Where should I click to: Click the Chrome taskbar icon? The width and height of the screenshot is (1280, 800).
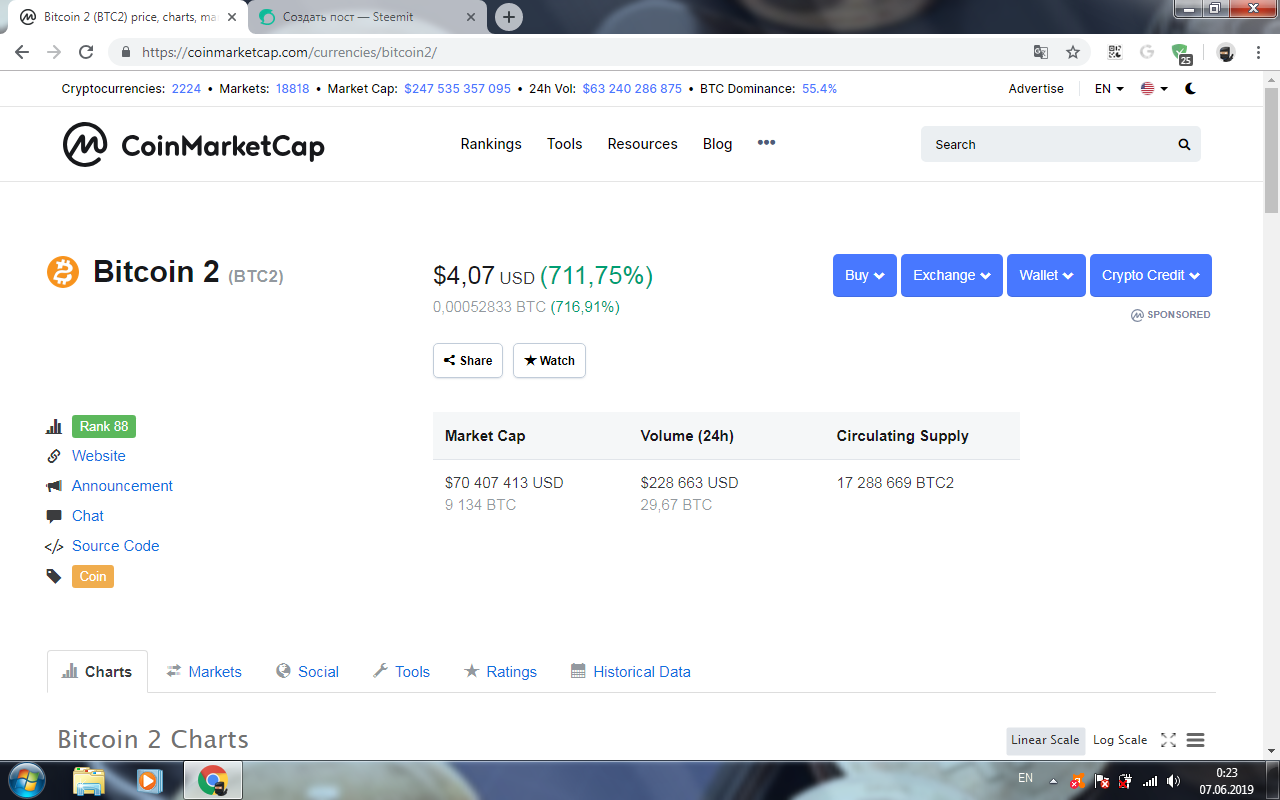click(212, 780)
